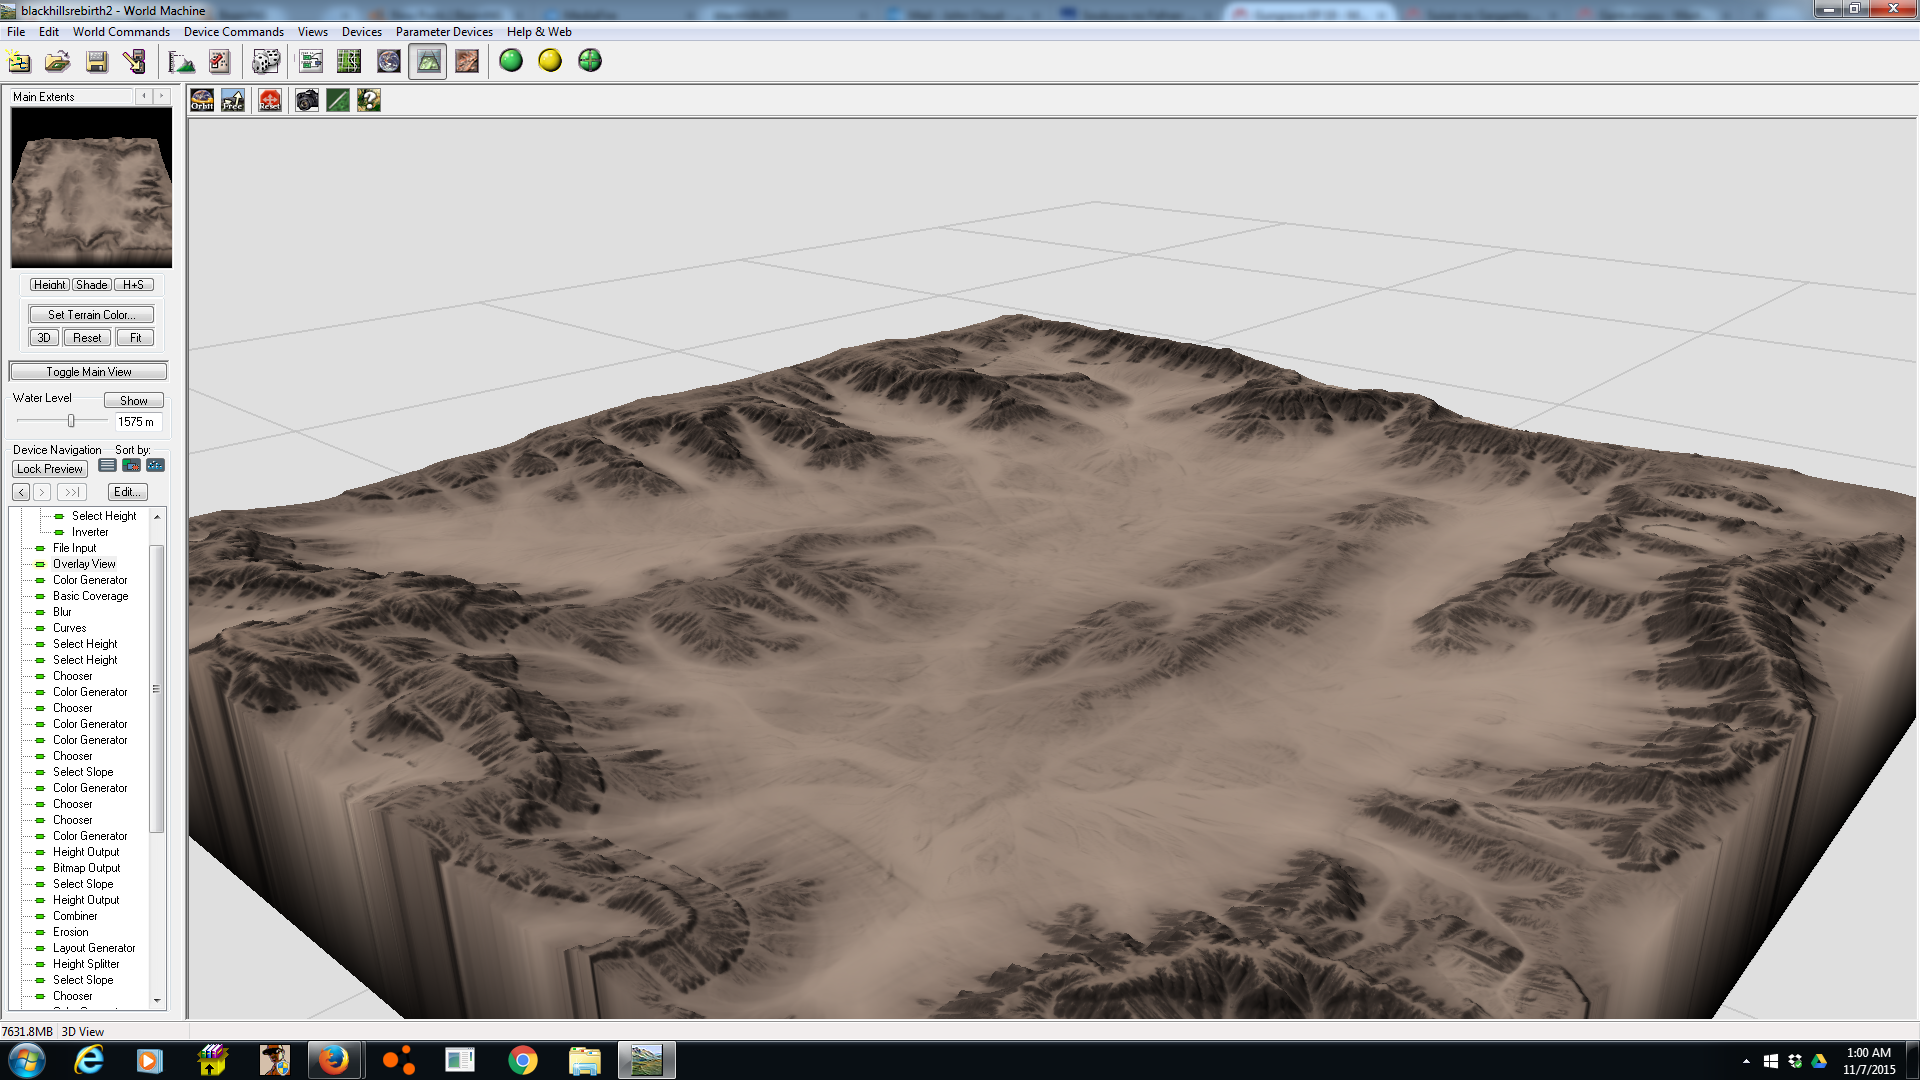Click the red Reset camera icon
The height and width of the screenshot is (1080, 1920).
[270, 100]
